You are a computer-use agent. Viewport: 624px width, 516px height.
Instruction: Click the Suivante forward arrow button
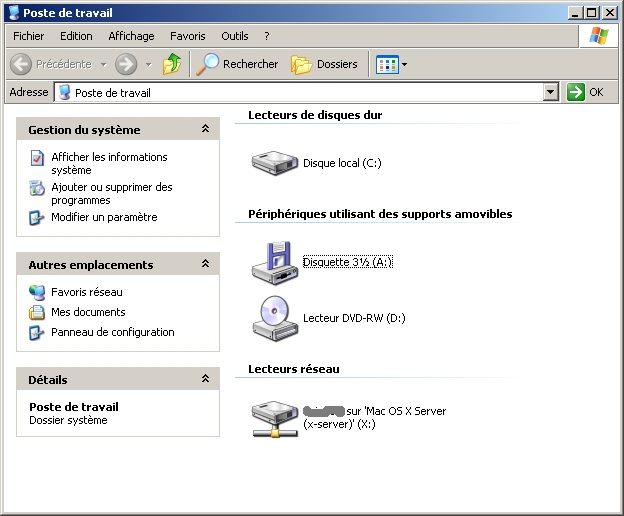point(125,64)
